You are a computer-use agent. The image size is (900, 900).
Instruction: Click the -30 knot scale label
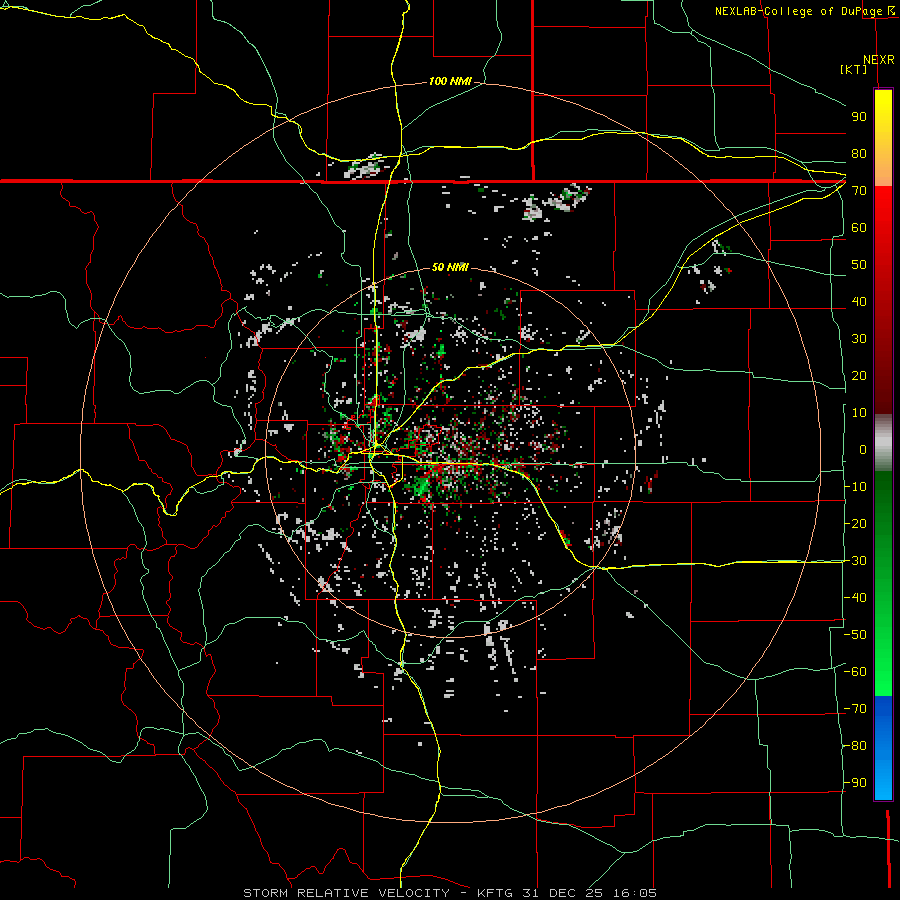855,561
